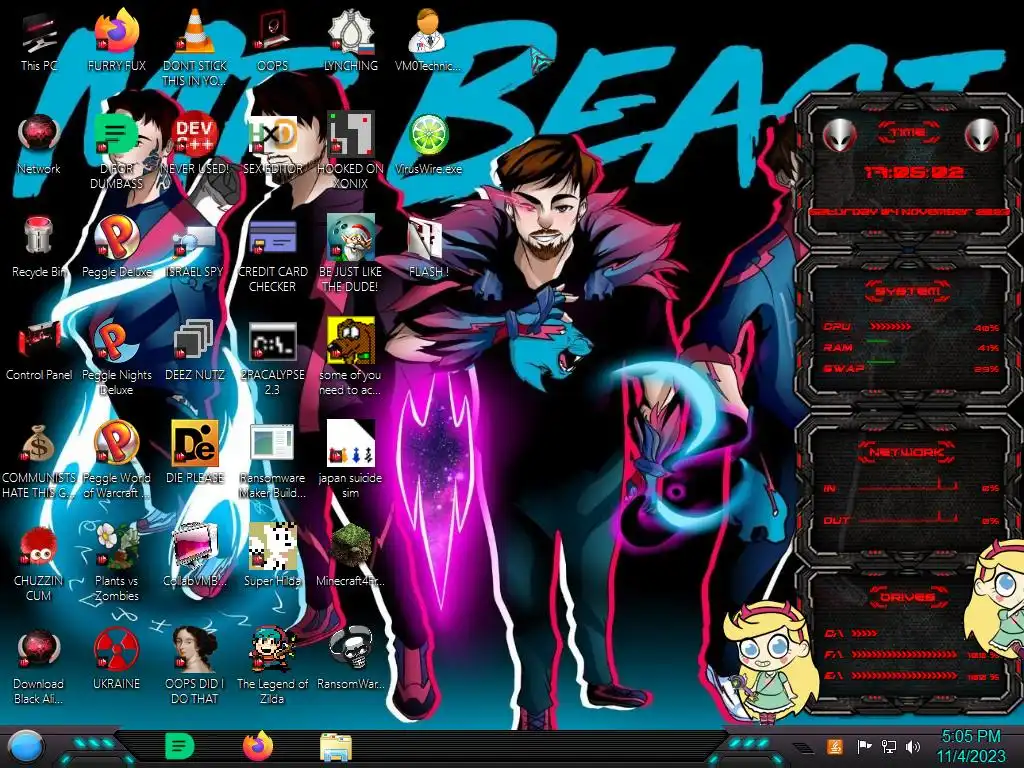Click the orange tray icon left of the flag
The width and height of the screenshot is (1024, 768).
pos(835,747)
